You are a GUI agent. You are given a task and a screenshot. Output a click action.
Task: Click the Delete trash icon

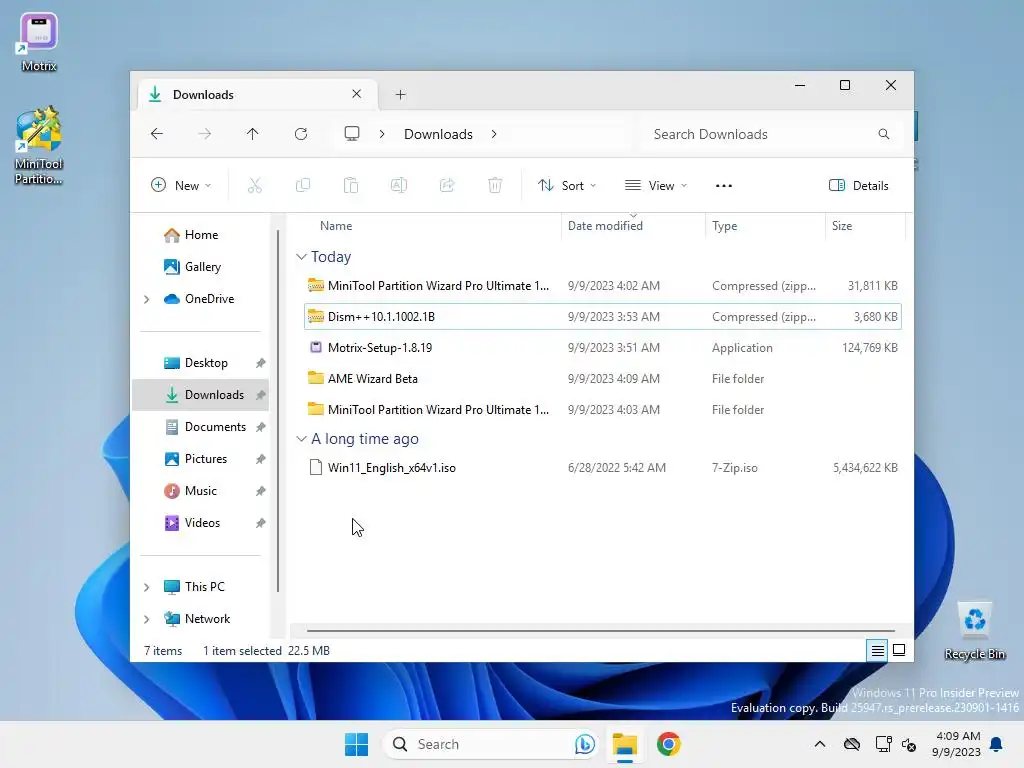pos(495,185)
